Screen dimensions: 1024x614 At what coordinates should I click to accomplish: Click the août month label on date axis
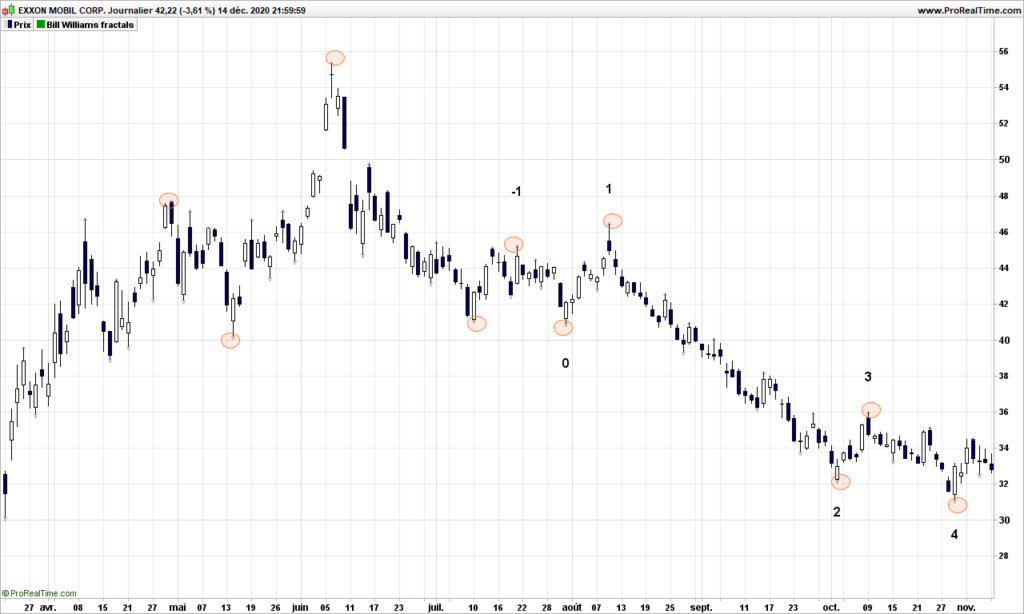click(571, 607)
